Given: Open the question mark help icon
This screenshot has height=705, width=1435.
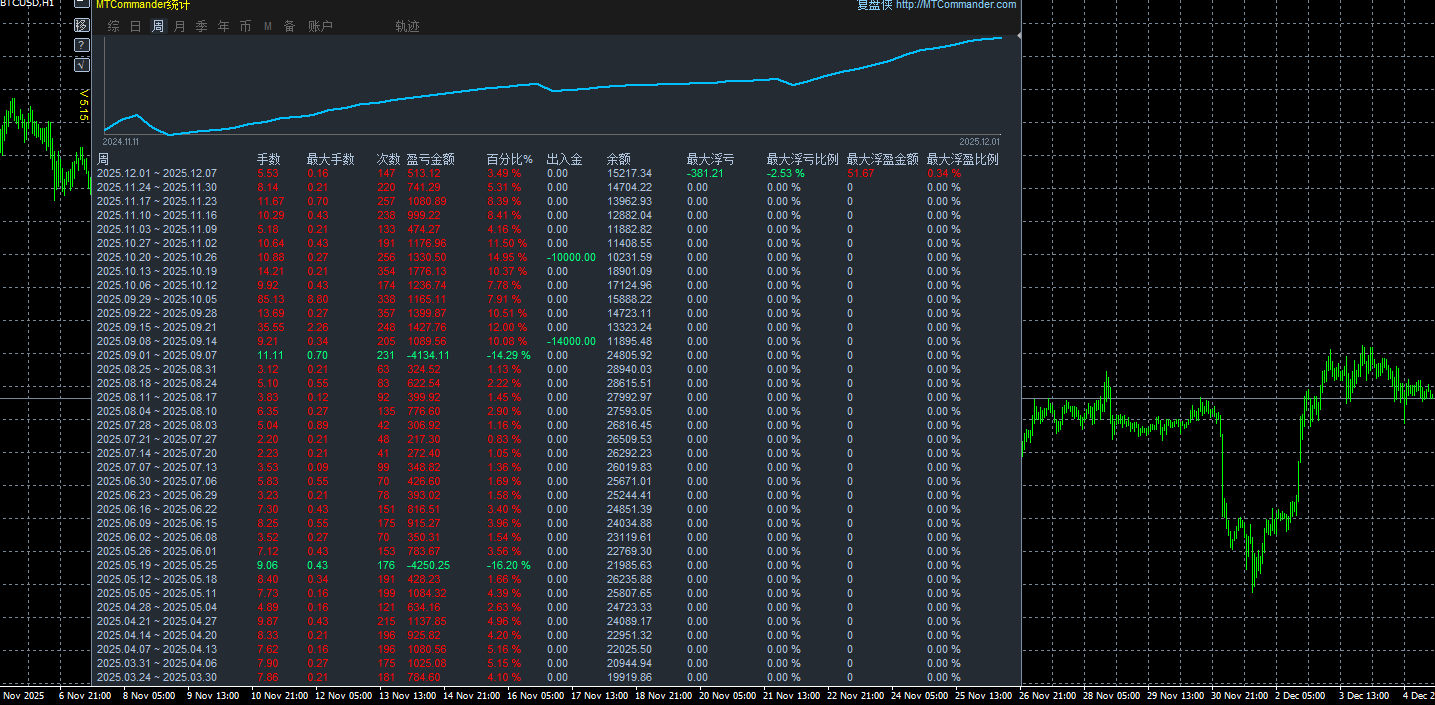Looking at the screenshot, I should coord(82,45).
